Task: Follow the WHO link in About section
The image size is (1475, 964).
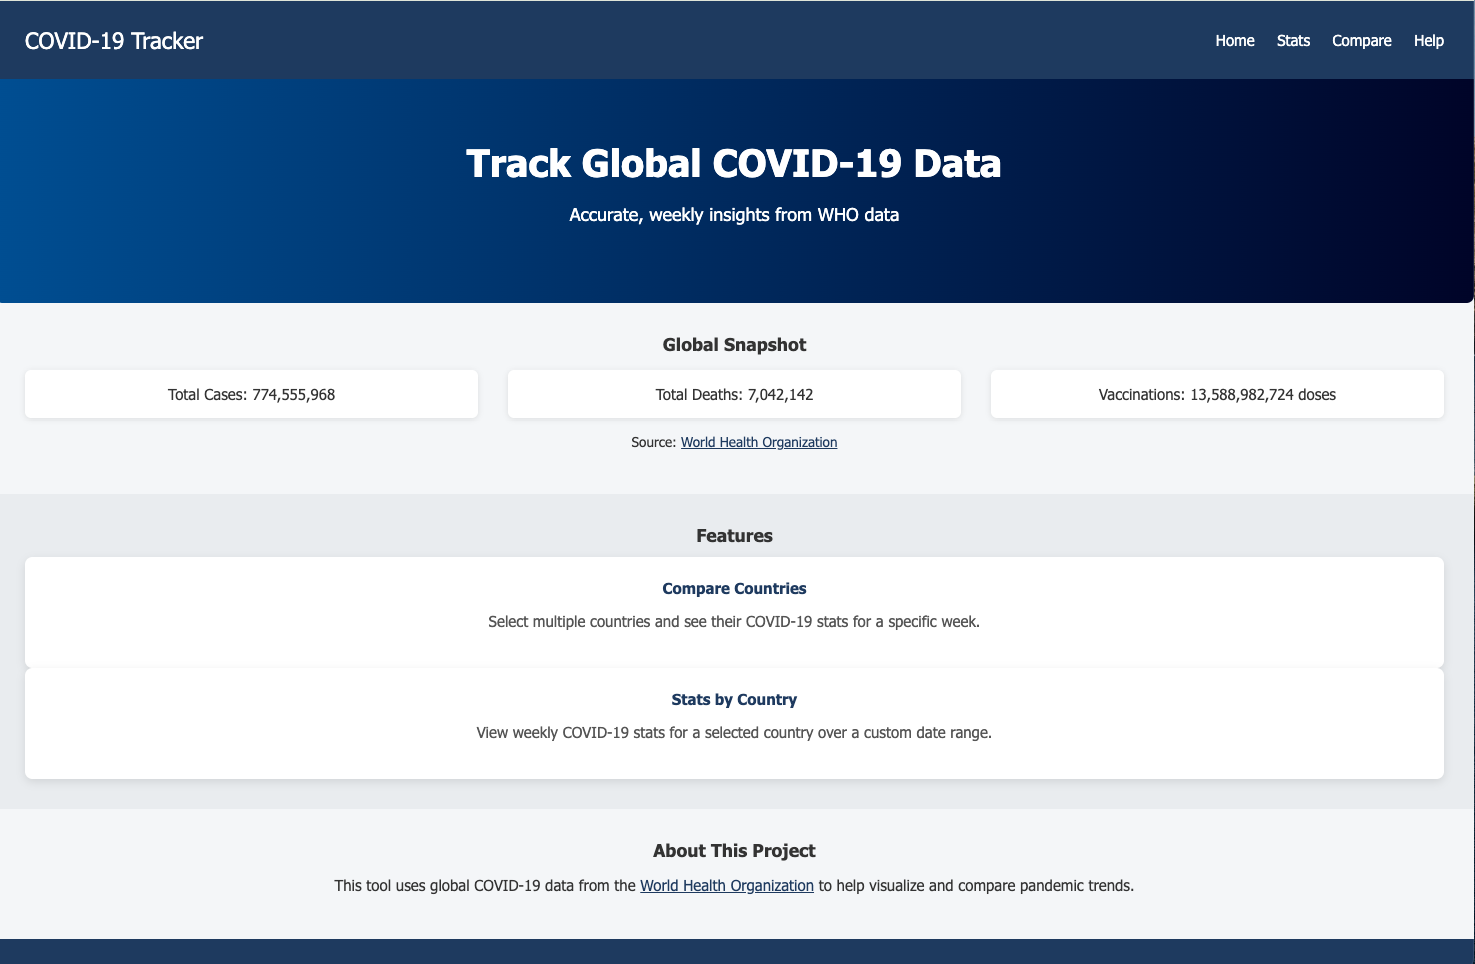Action: click(x=726, y=886)
